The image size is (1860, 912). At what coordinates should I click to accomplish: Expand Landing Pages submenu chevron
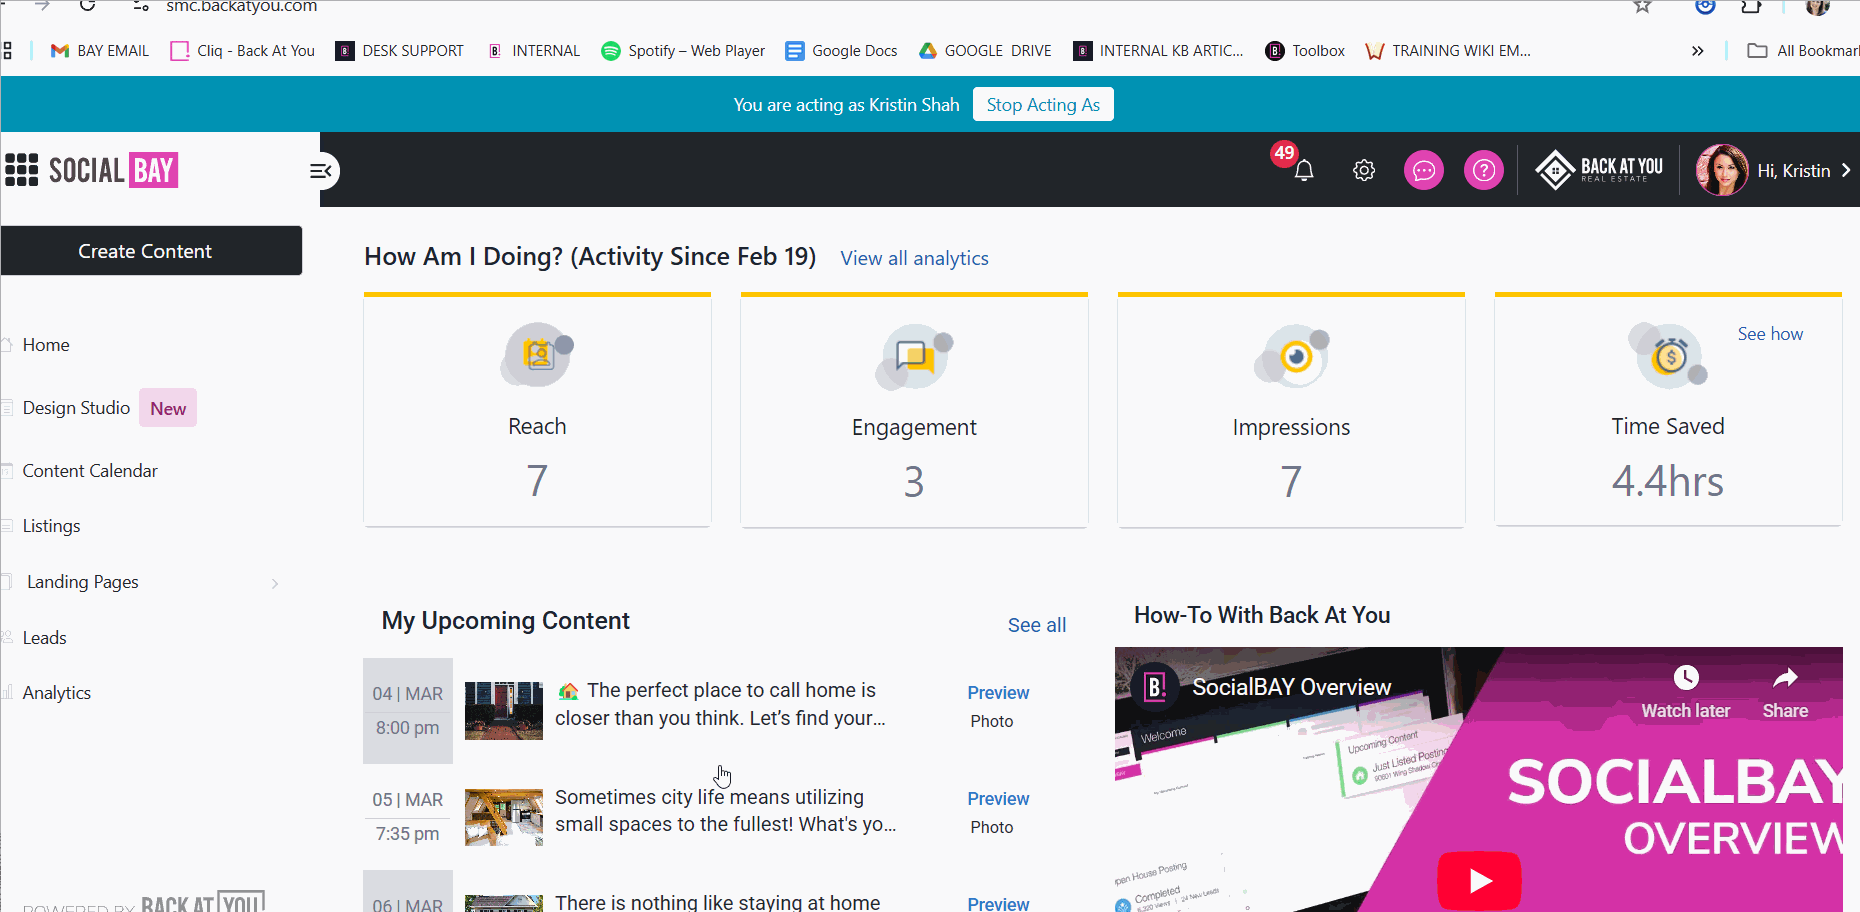click(275, 583)
